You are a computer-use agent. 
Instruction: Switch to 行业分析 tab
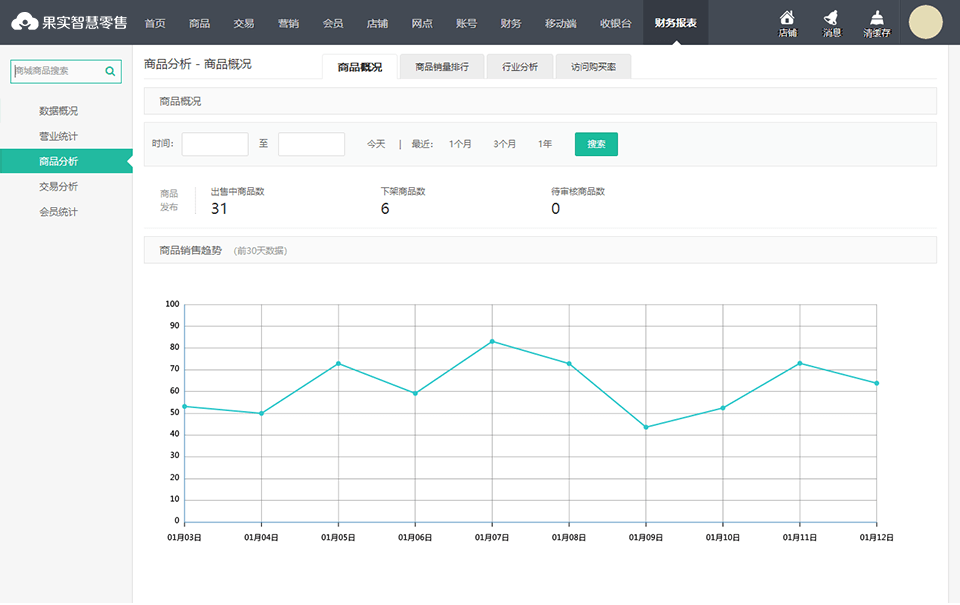520,67
